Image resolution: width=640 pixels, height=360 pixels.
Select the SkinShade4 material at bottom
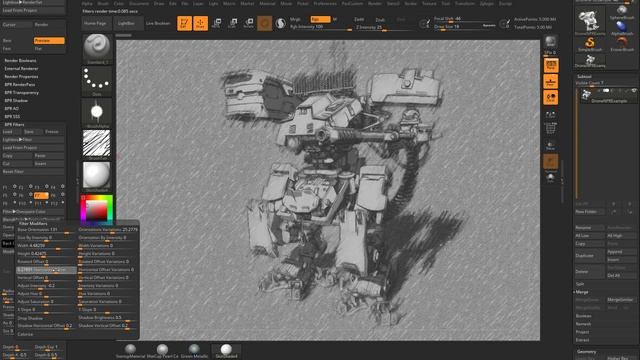tap(226, 351)
